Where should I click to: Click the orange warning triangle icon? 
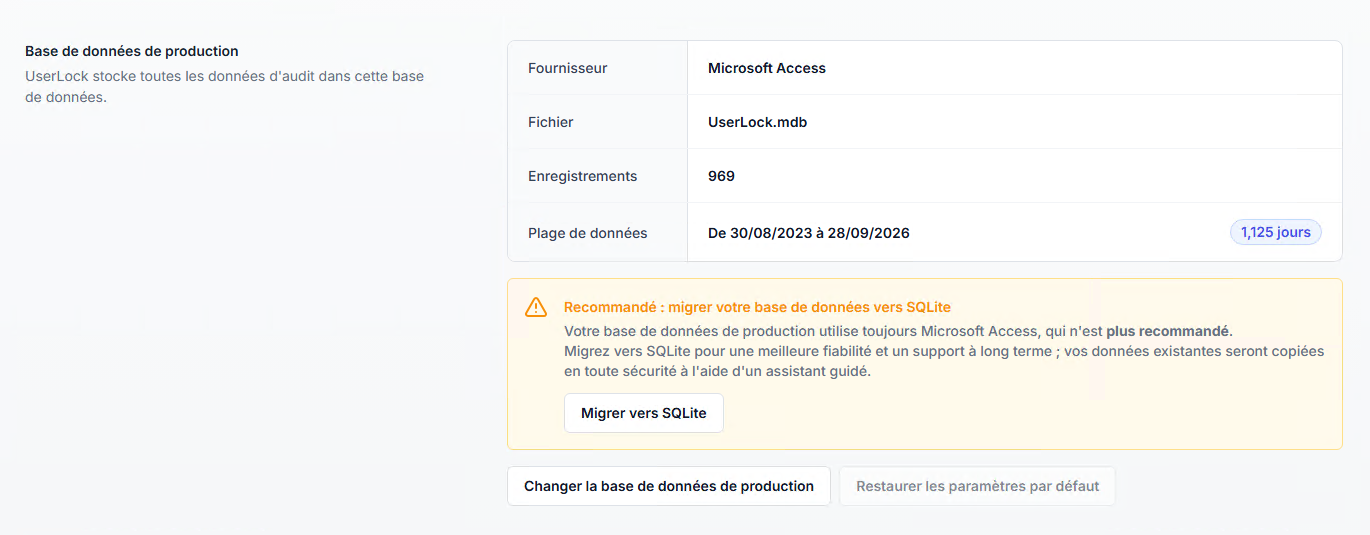click(x=536, y=307)
